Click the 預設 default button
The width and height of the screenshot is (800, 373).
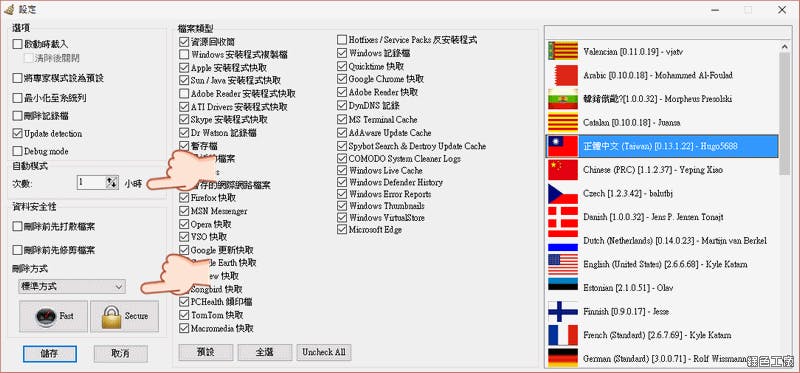tap(206, 352)
